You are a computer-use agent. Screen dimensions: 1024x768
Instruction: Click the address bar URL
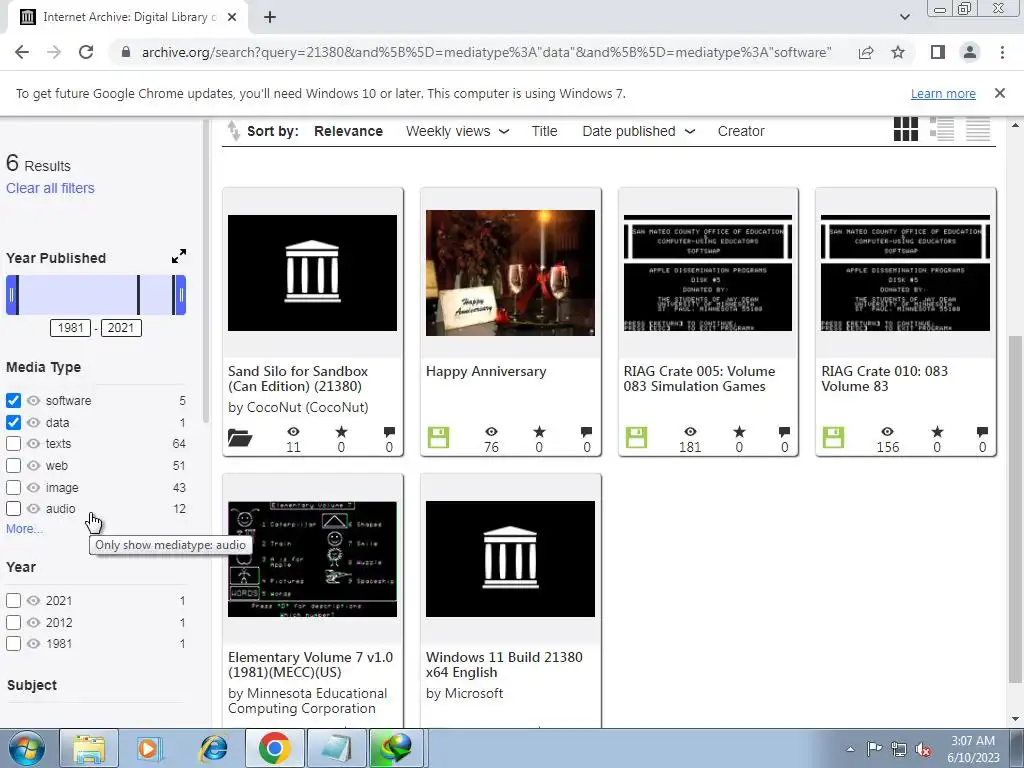pyautogui.click(x=487, y=52)
